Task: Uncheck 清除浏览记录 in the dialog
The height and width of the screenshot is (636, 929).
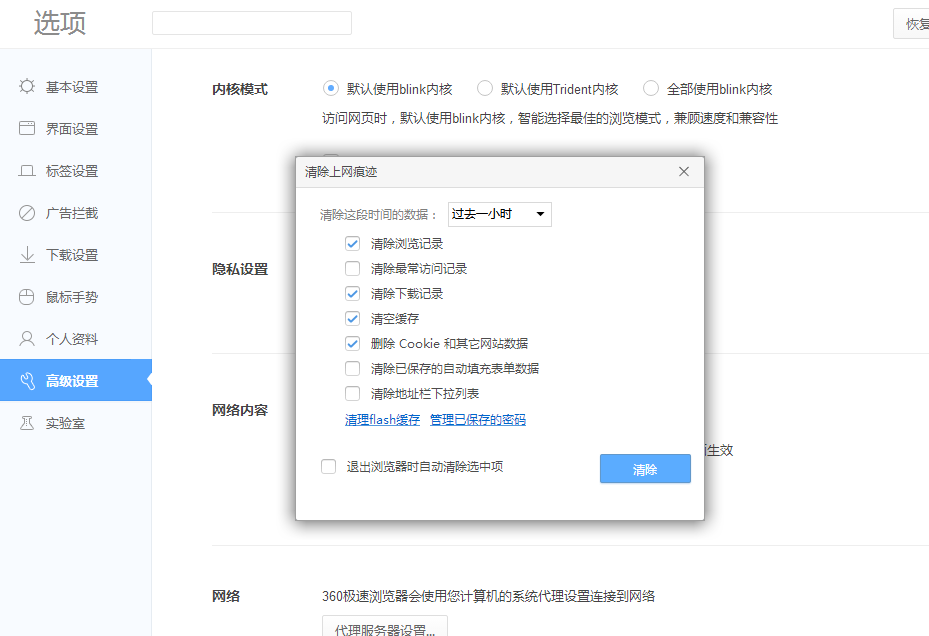Action: point(353,243)
